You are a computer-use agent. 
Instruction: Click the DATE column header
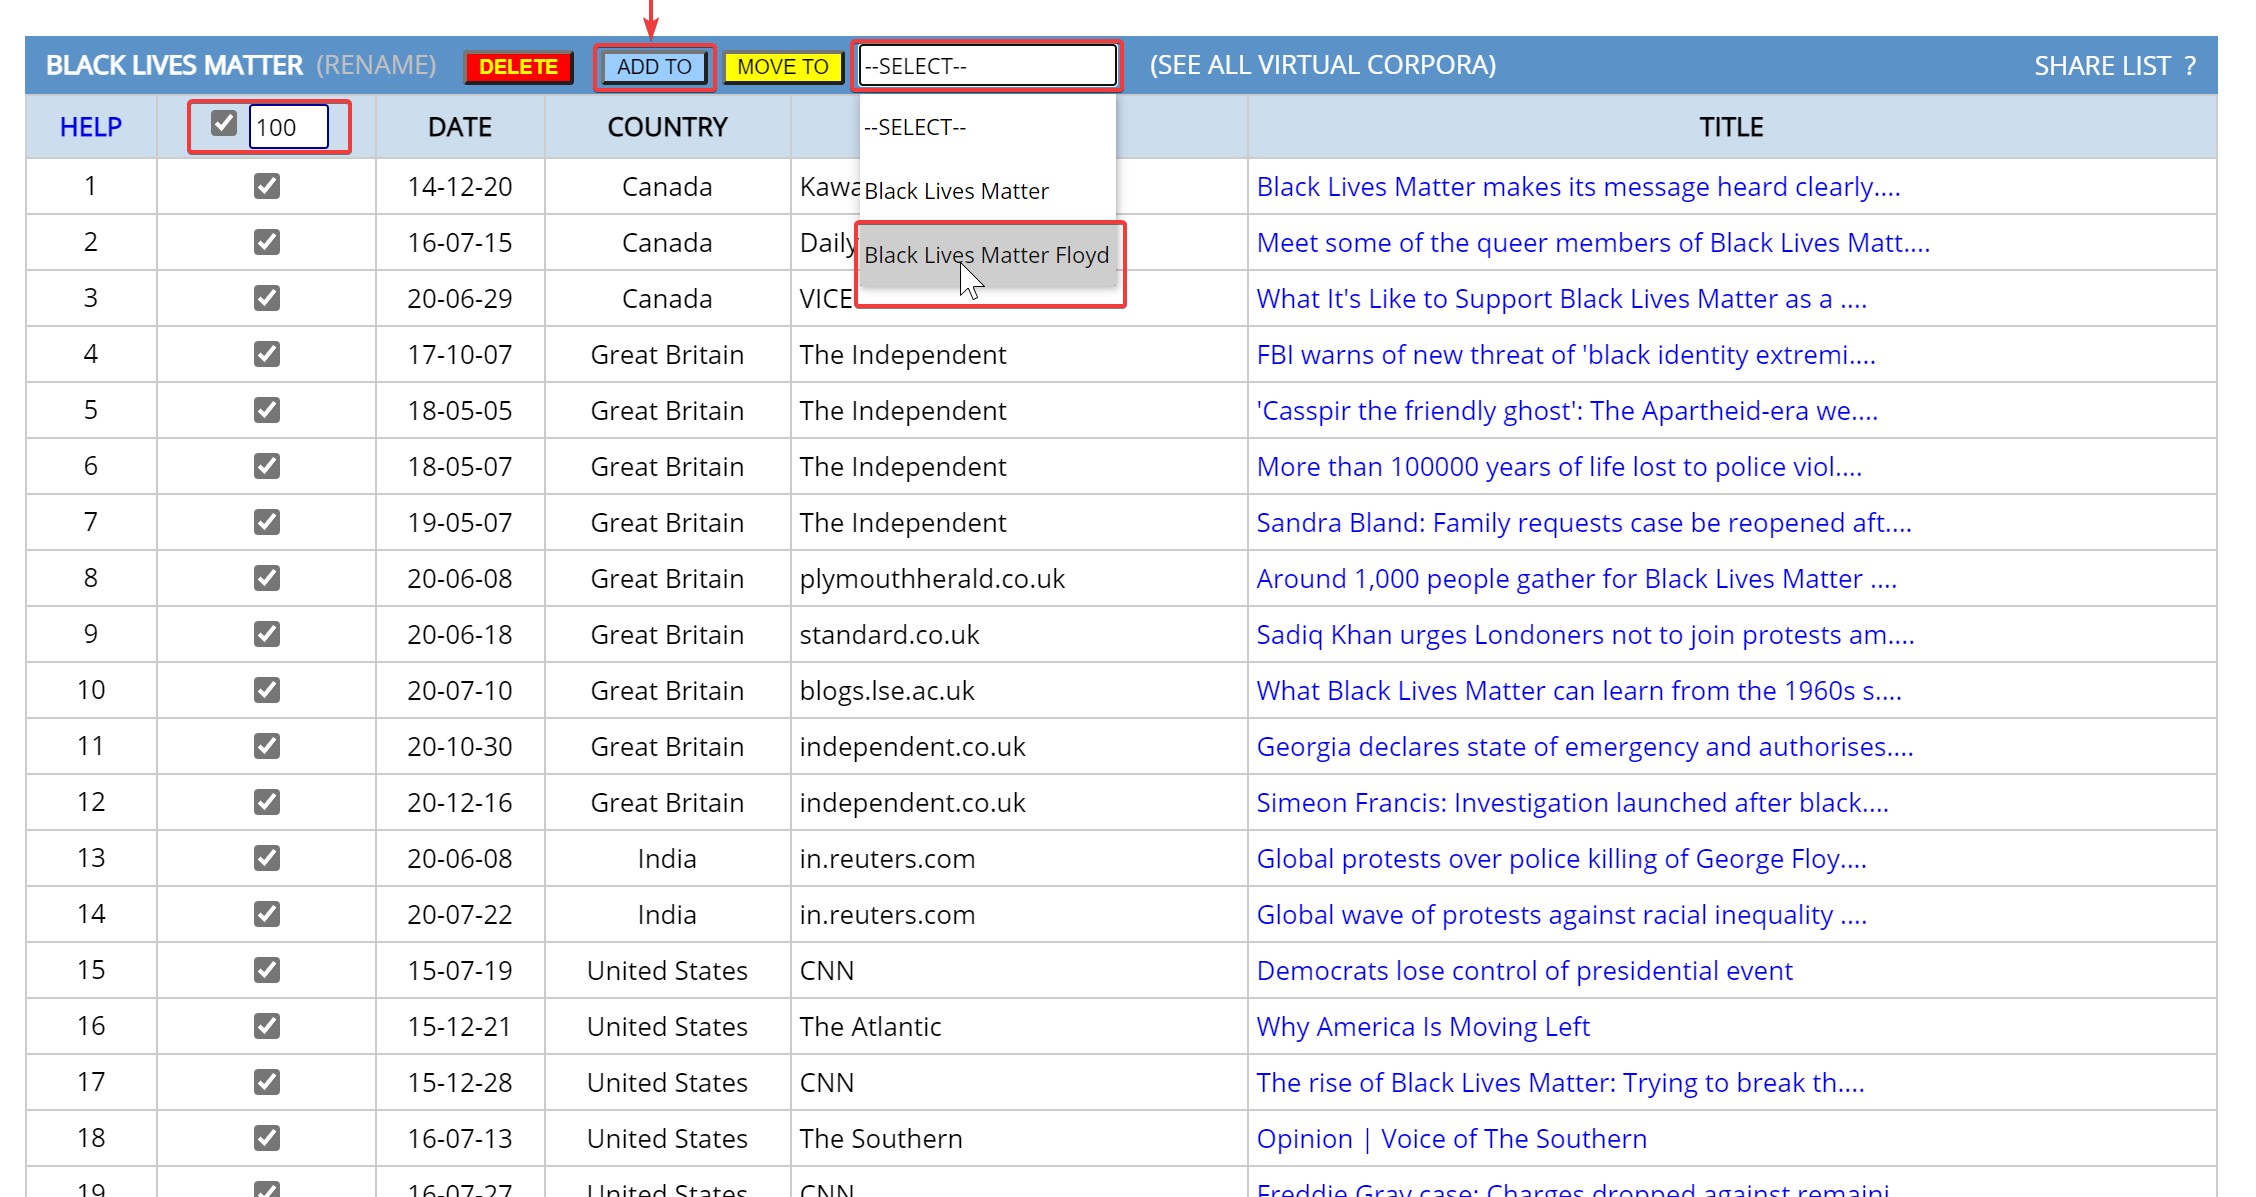click(x=460, y=127)
